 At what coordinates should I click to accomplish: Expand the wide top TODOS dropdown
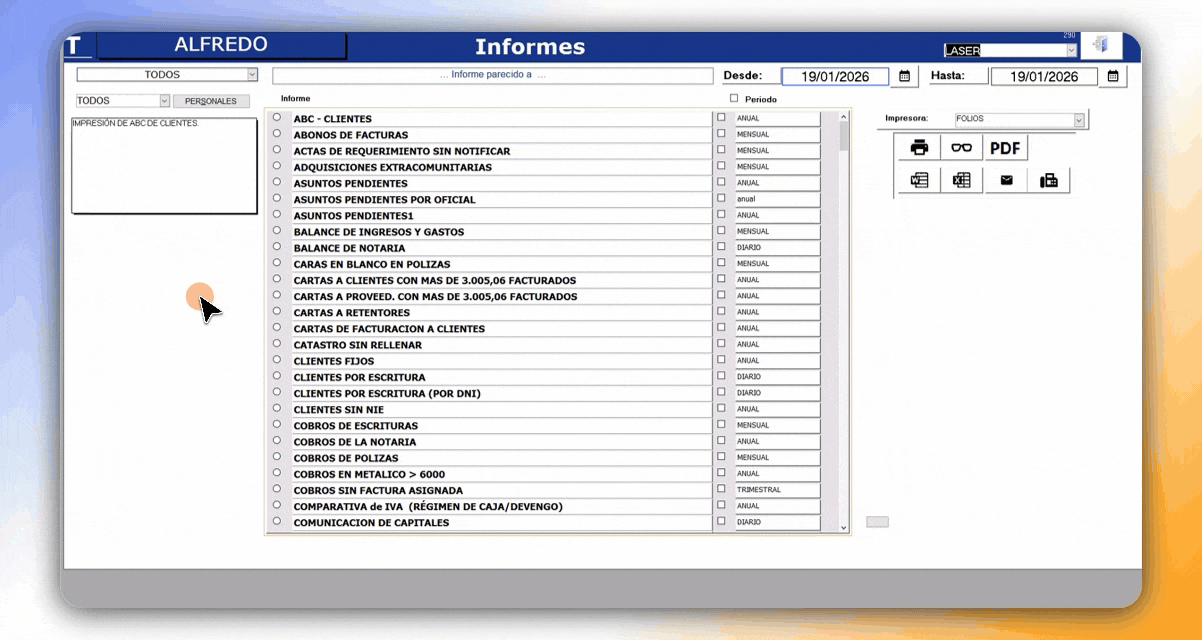tap(252, 75)
